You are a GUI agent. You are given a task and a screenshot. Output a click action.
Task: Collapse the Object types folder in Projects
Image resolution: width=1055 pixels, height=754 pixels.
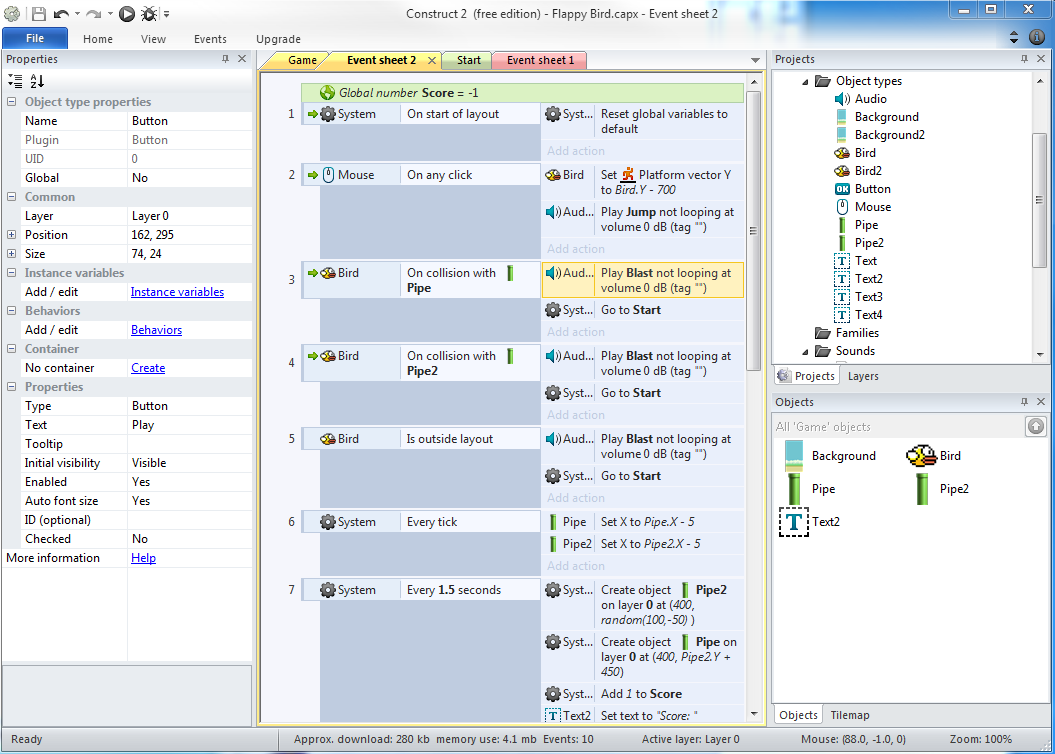click(805, 81)
